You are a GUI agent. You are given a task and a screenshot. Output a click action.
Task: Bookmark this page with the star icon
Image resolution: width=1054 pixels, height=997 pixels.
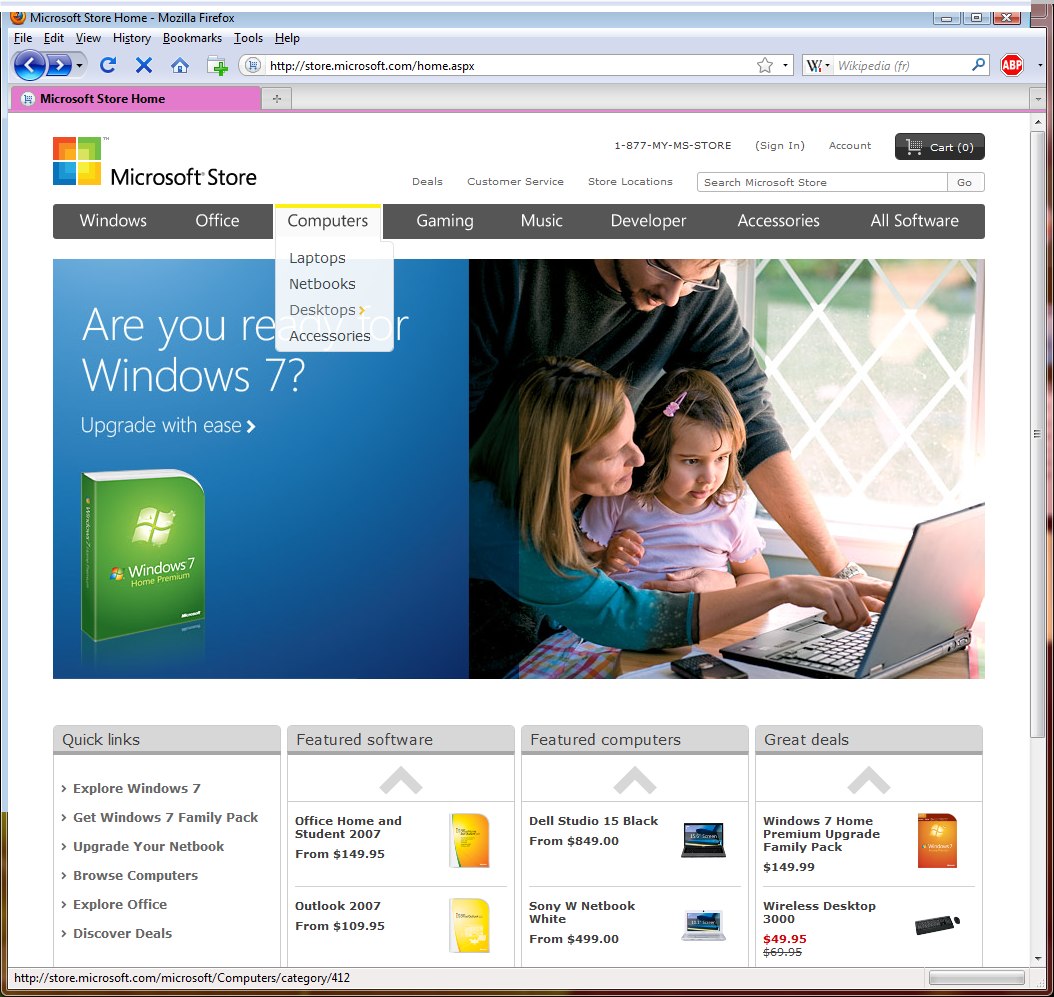[765, 65]
